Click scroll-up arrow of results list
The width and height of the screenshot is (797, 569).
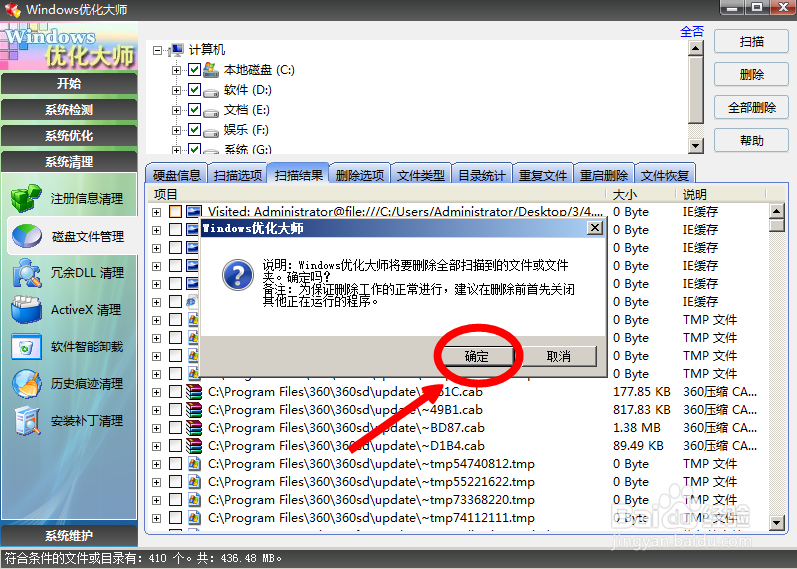tap(777, 211)
